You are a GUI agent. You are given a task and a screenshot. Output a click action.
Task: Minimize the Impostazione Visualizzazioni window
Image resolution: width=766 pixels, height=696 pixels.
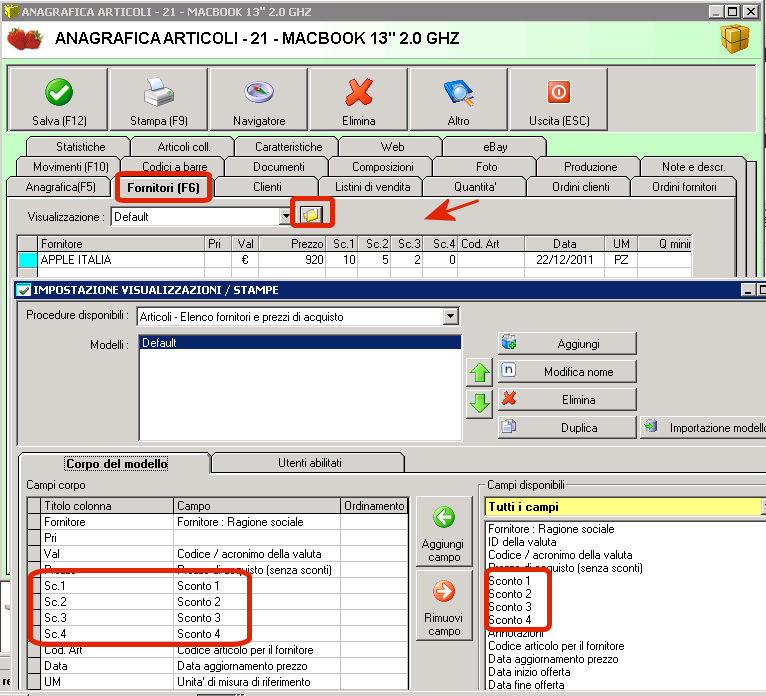tap(747, 290)
